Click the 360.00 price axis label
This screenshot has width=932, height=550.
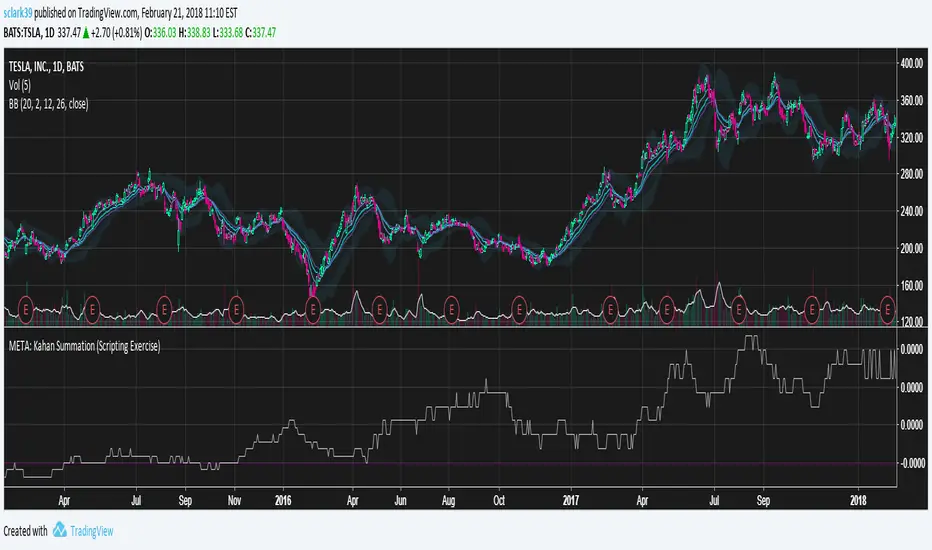[x=912, y=100]
